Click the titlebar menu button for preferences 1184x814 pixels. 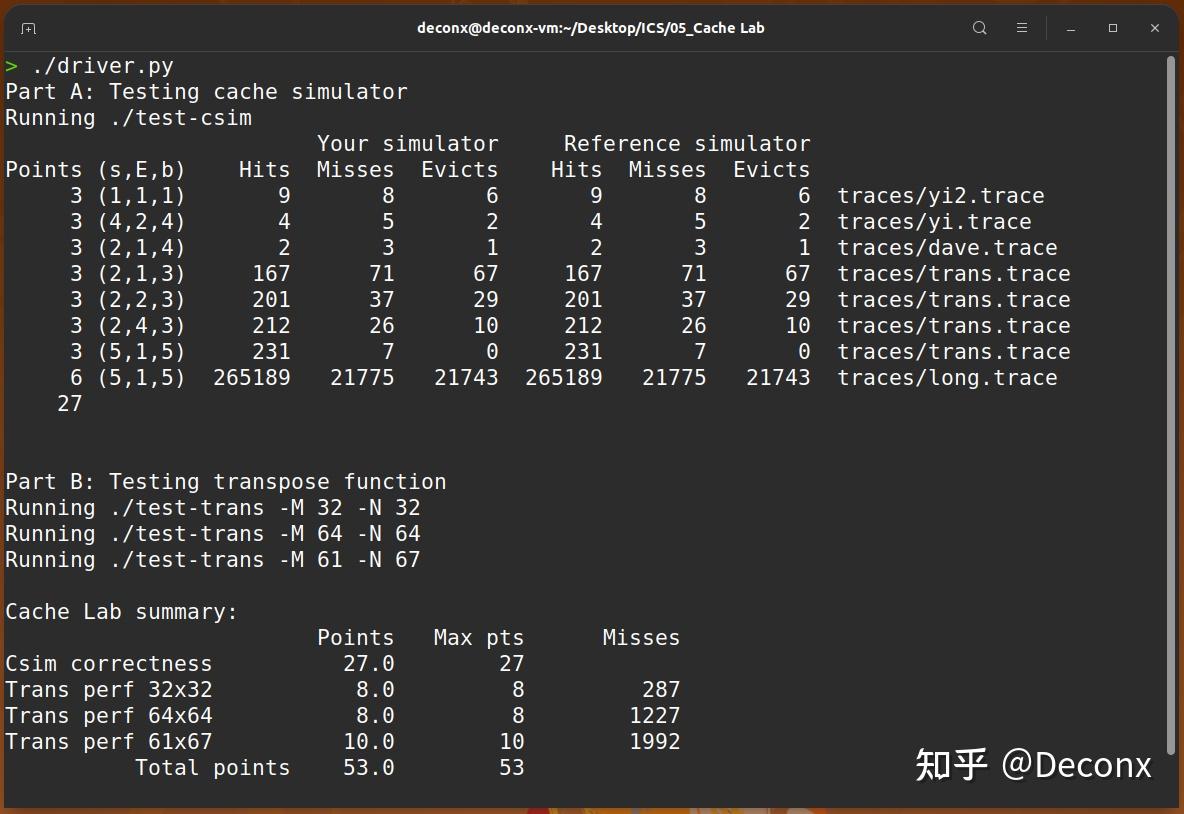(1021, 28)
